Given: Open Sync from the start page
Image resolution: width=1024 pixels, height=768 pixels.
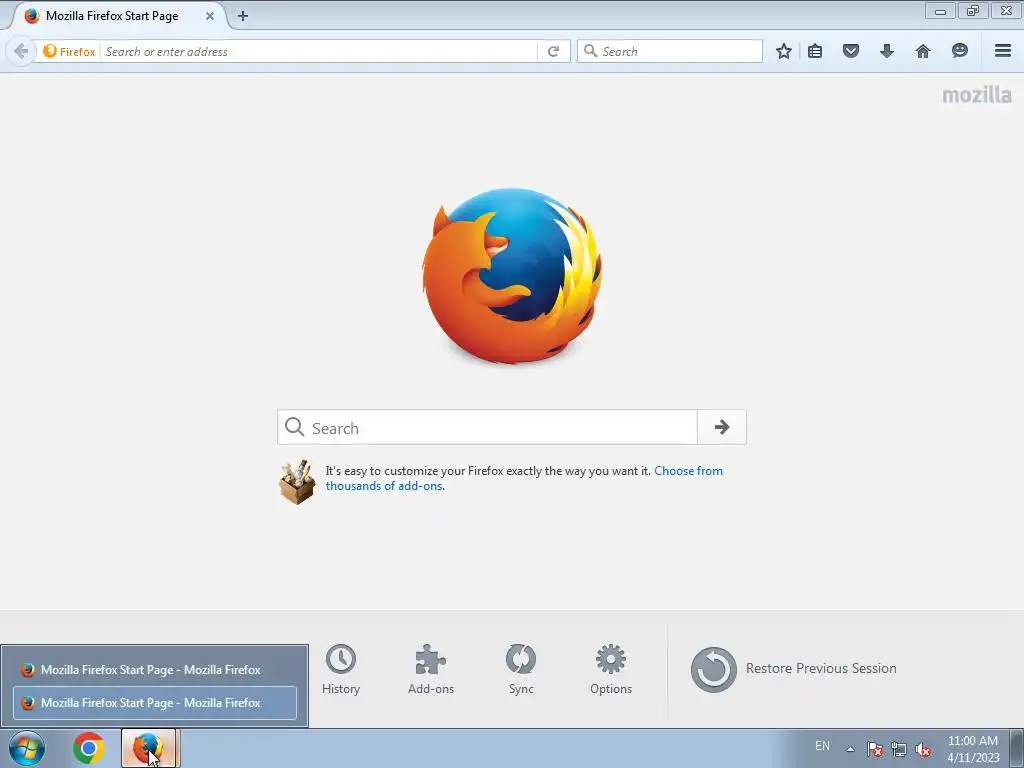Looking at the screenshot, I should [521, 669].
